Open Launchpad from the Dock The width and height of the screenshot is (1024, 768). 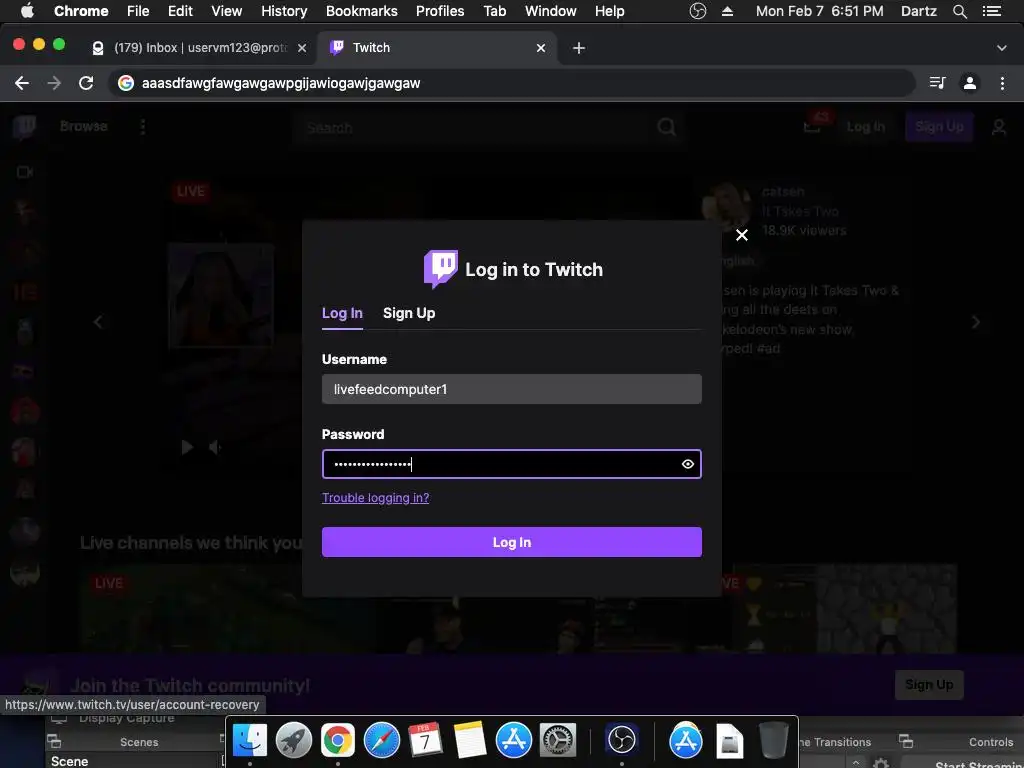[x=293, y=740]
